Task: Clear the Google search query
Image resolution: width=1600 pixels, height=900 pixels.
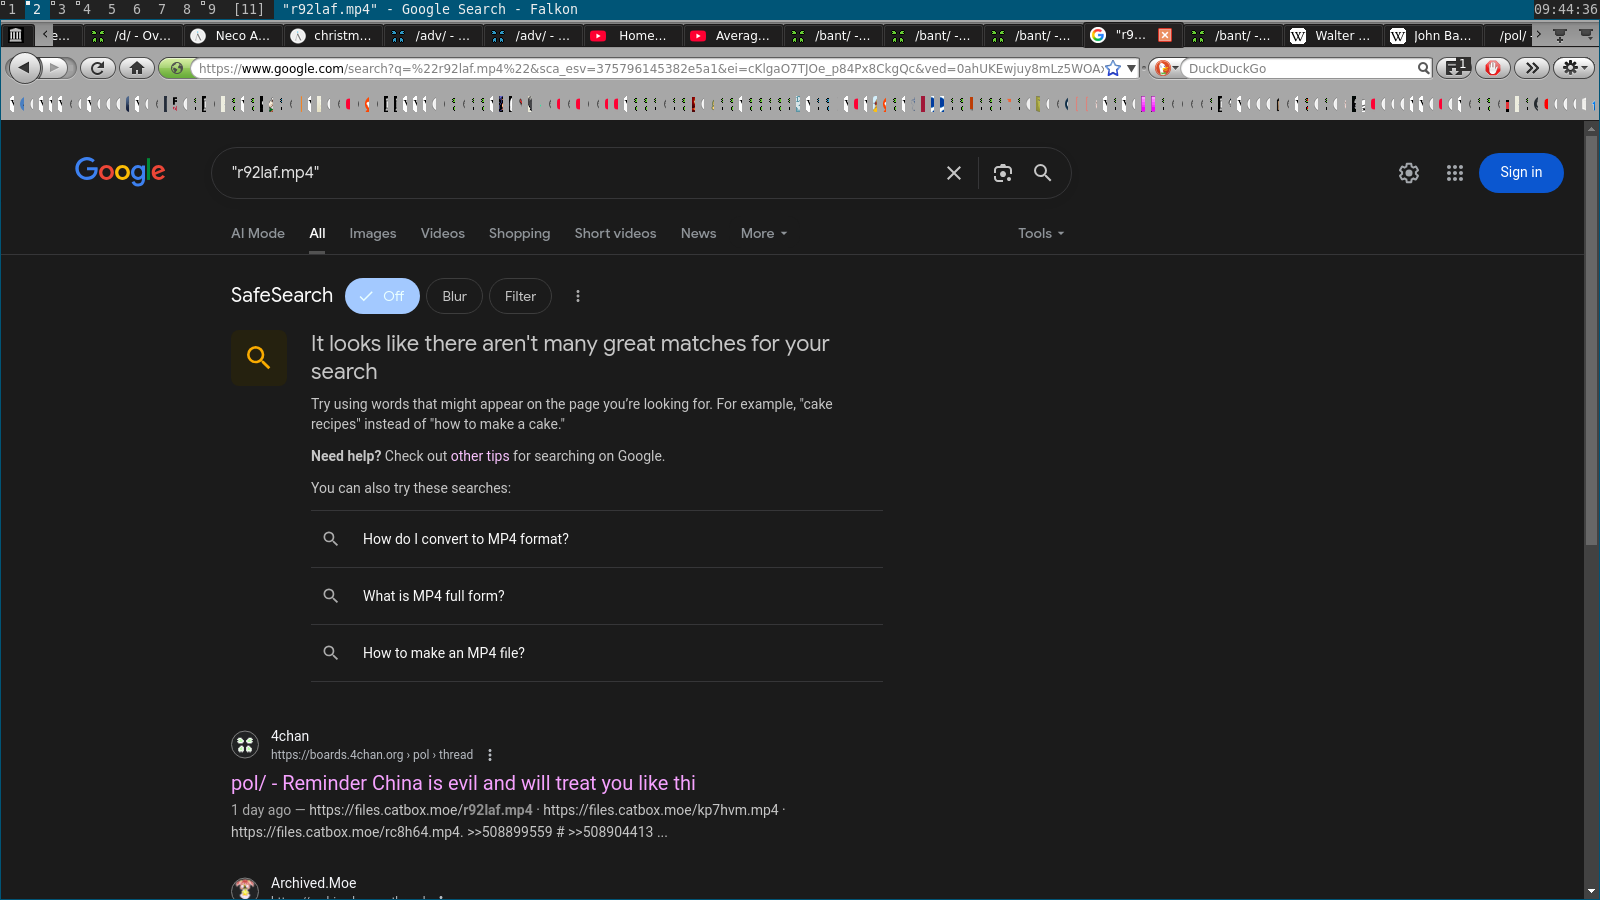Action: pos(954,173)
